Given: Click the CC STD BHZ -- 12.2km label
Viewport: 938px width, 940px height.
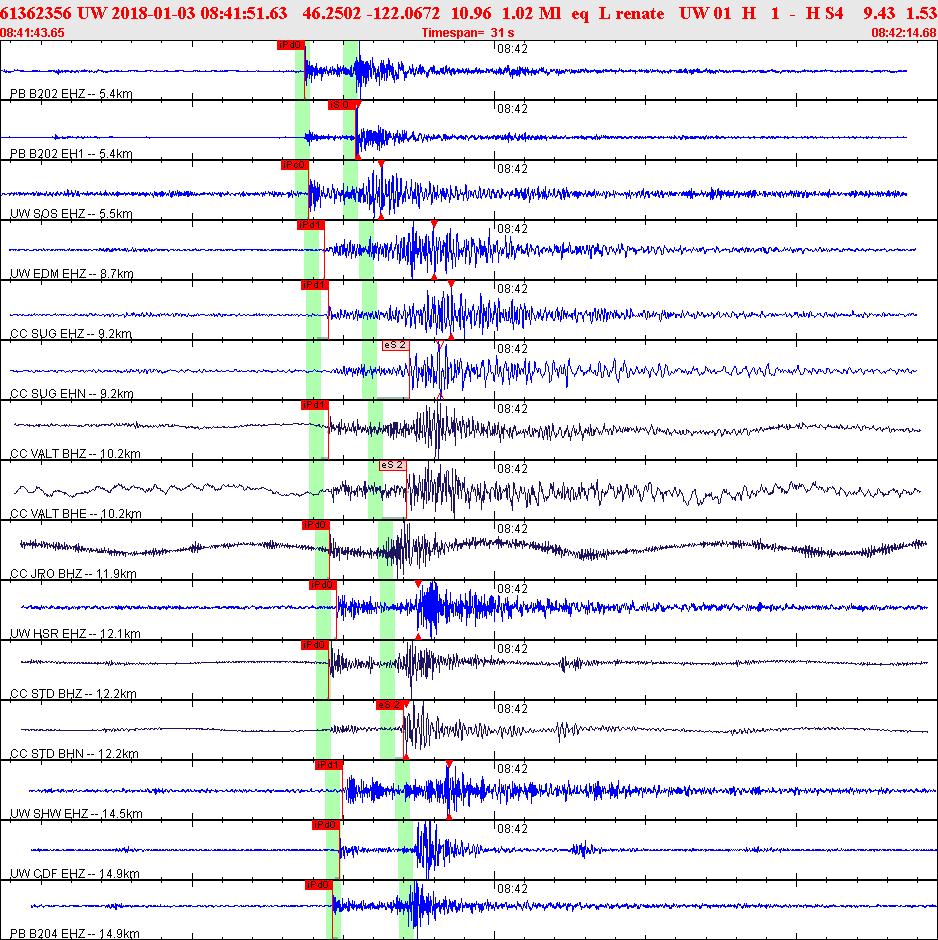Looking at the screenshot, I should pyautogui.click(x=74, y=693).
